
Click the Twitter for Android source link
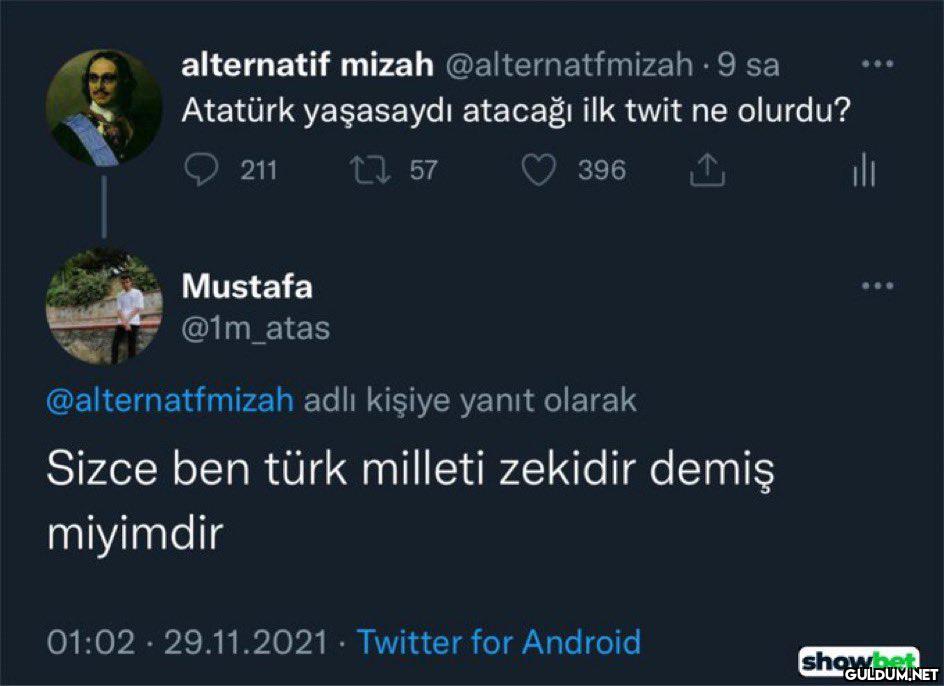pyautogui.click(x=498, y=641)
